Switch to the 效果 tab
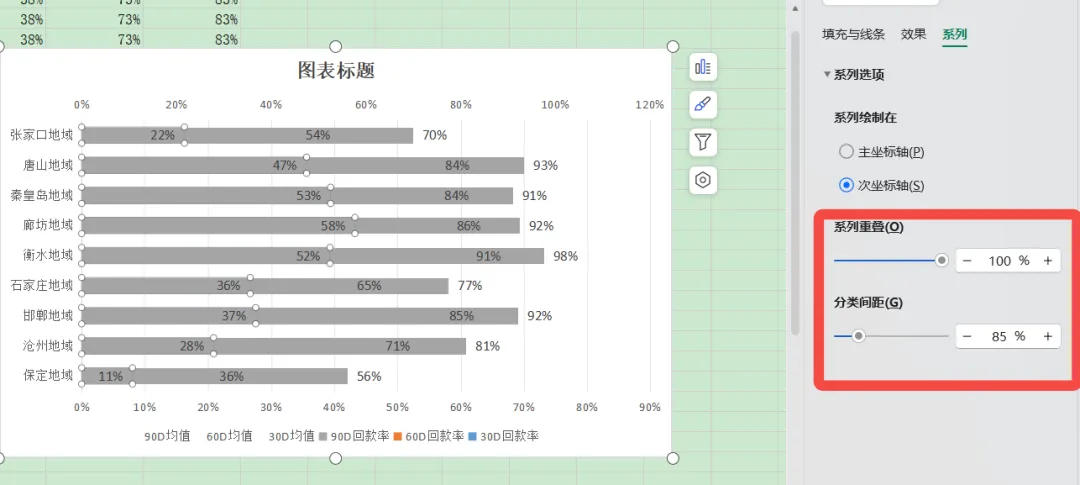This screenshot has height=485, width=1080. (x=913, y=34)
